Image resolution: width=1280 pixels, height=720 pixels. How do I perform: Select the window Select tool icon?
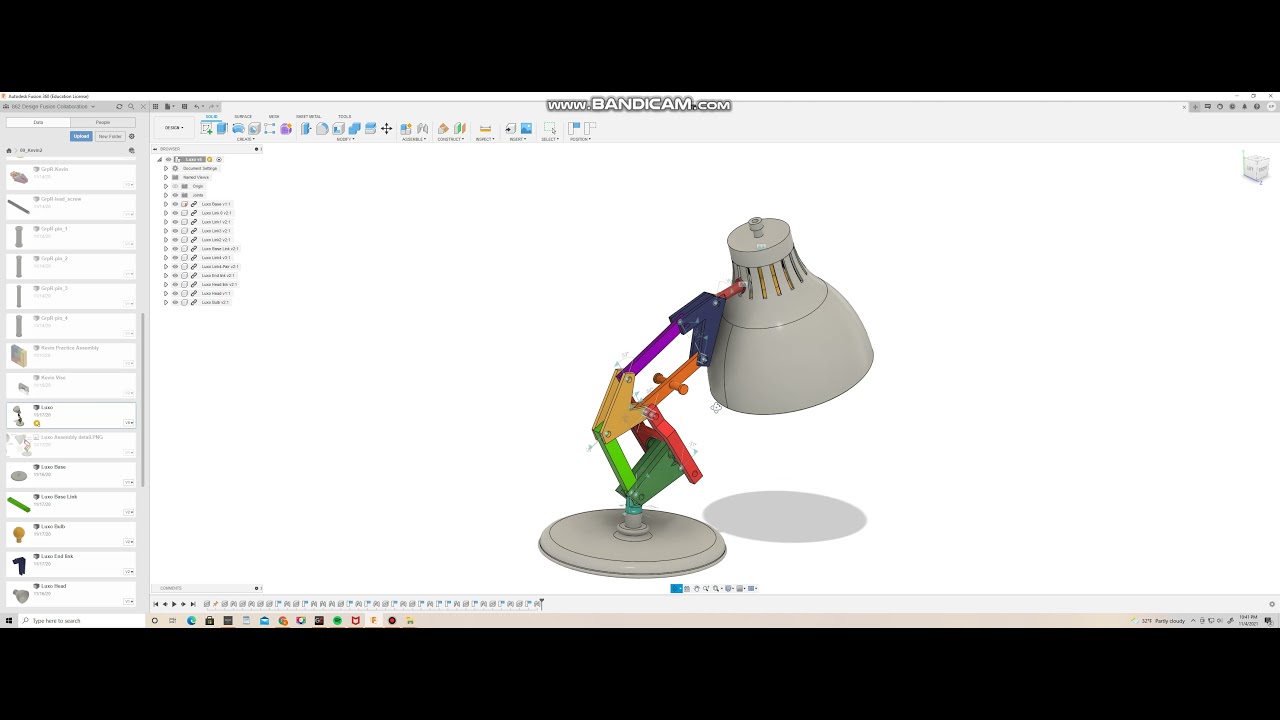tap(549, 128)
